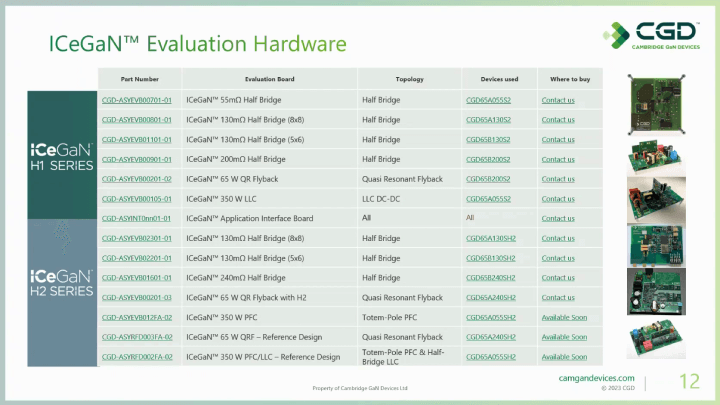
Task: Click Contact us for CGD-ASYEVB02201-01
Action: 558,258
